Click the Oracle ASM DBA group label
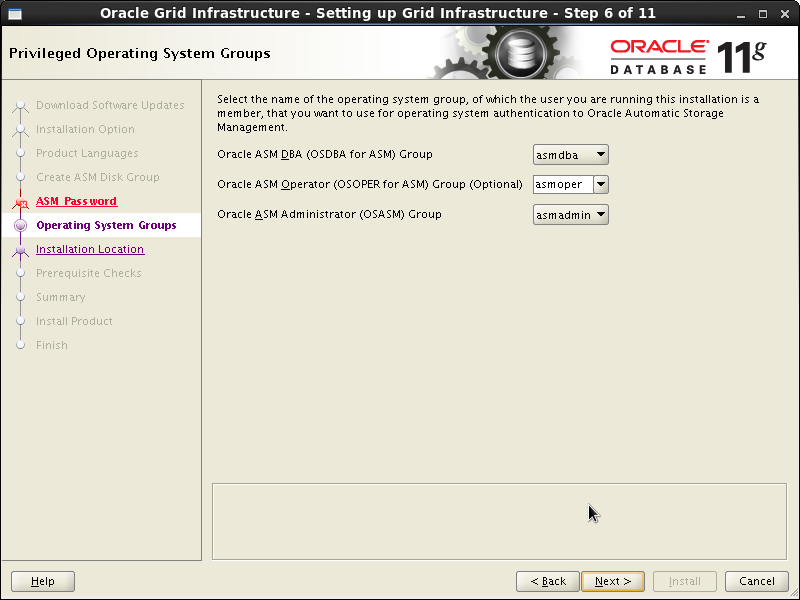 point(324,154)
